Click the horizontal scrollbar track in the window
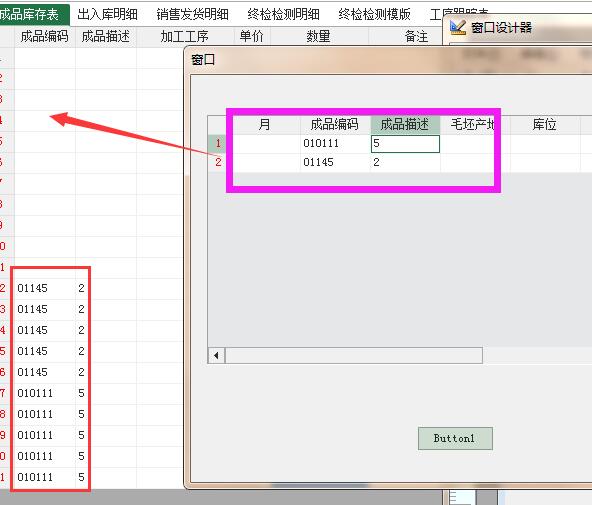This screenshot has height=505, width=592. (354, 356)
